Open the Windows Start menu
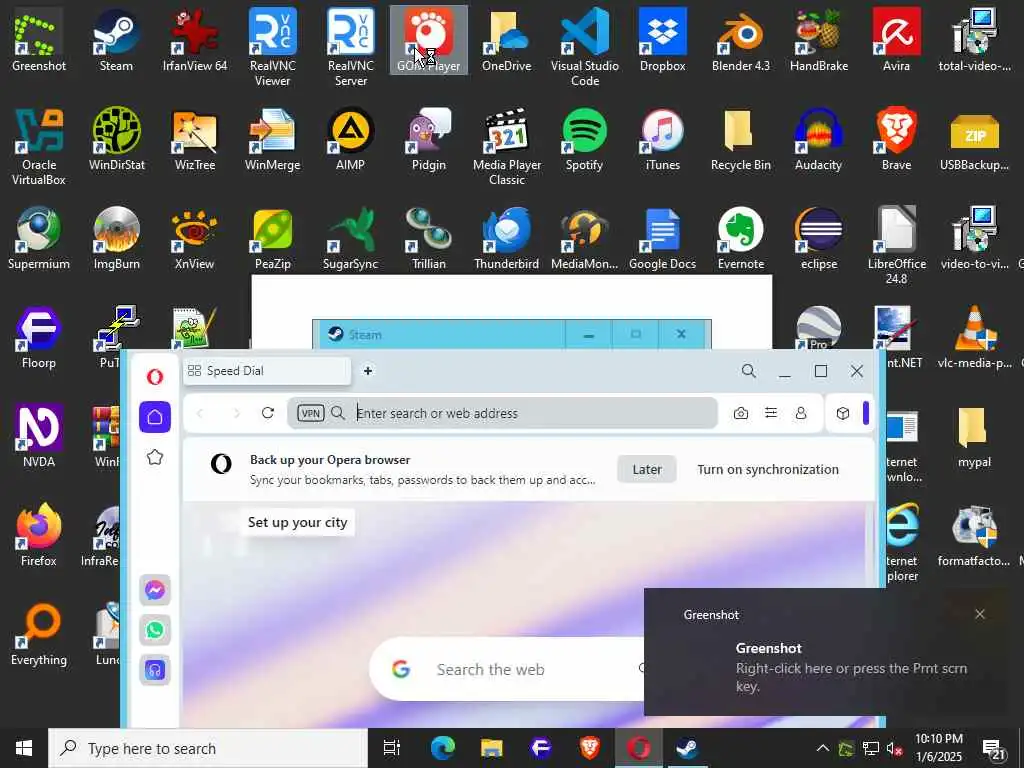The width and height of the screenshot is (1024, 768). (x=24, y=748)
